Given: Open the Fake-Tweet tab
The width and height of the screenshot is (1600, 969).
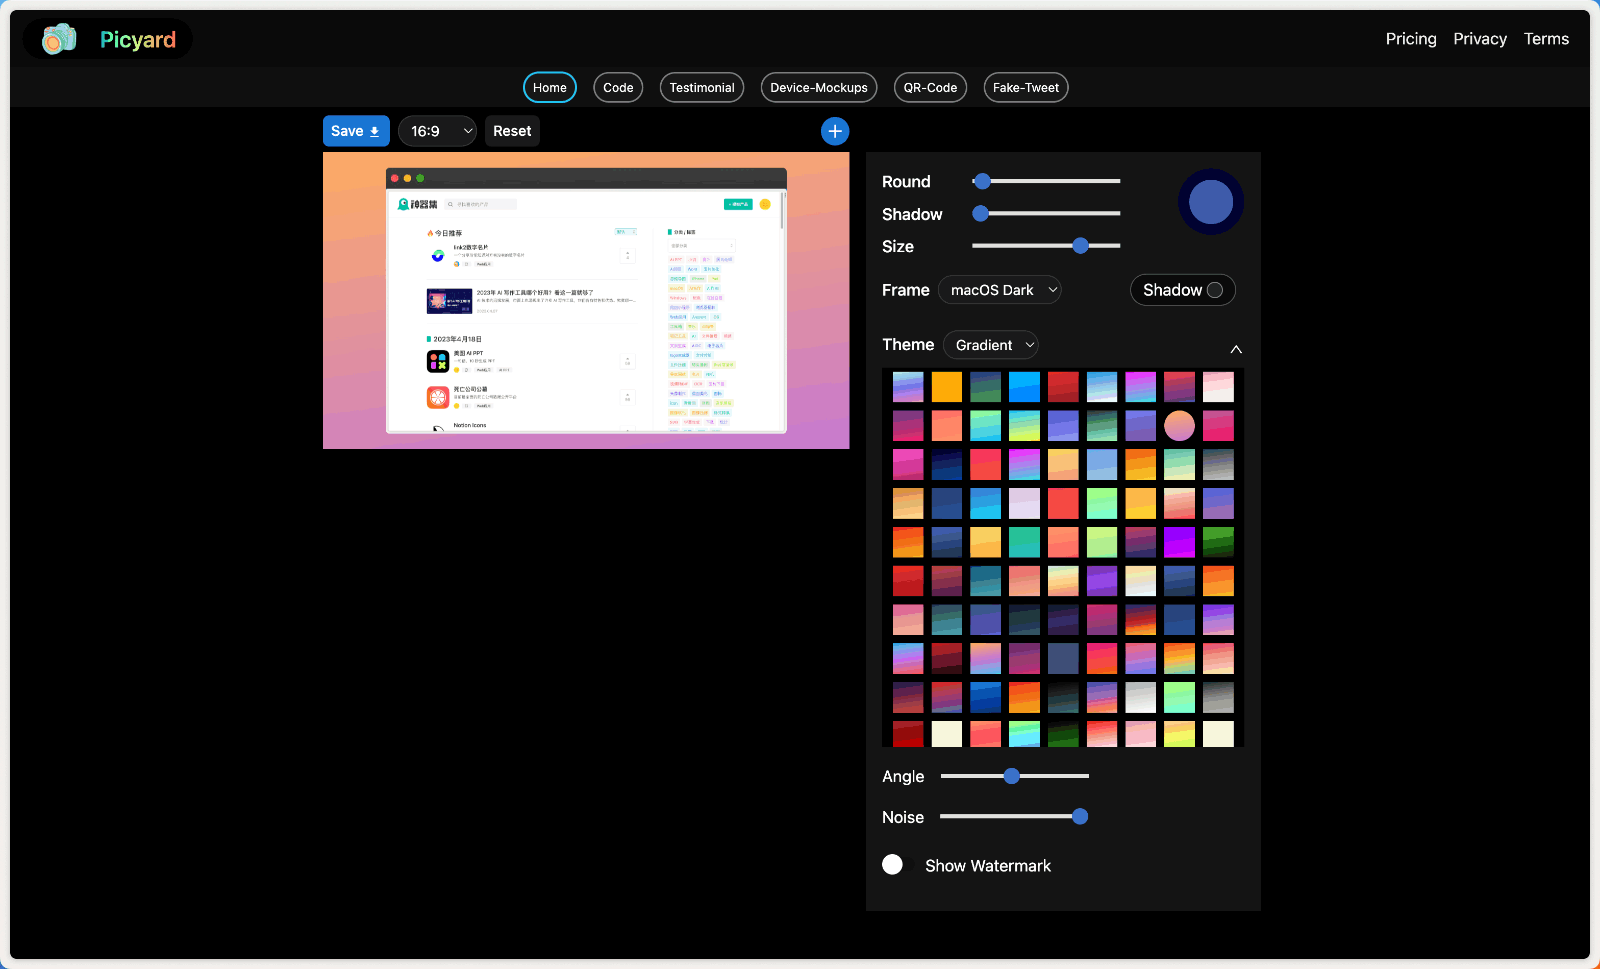Looking at the screenshot, I should (1025, 88).
